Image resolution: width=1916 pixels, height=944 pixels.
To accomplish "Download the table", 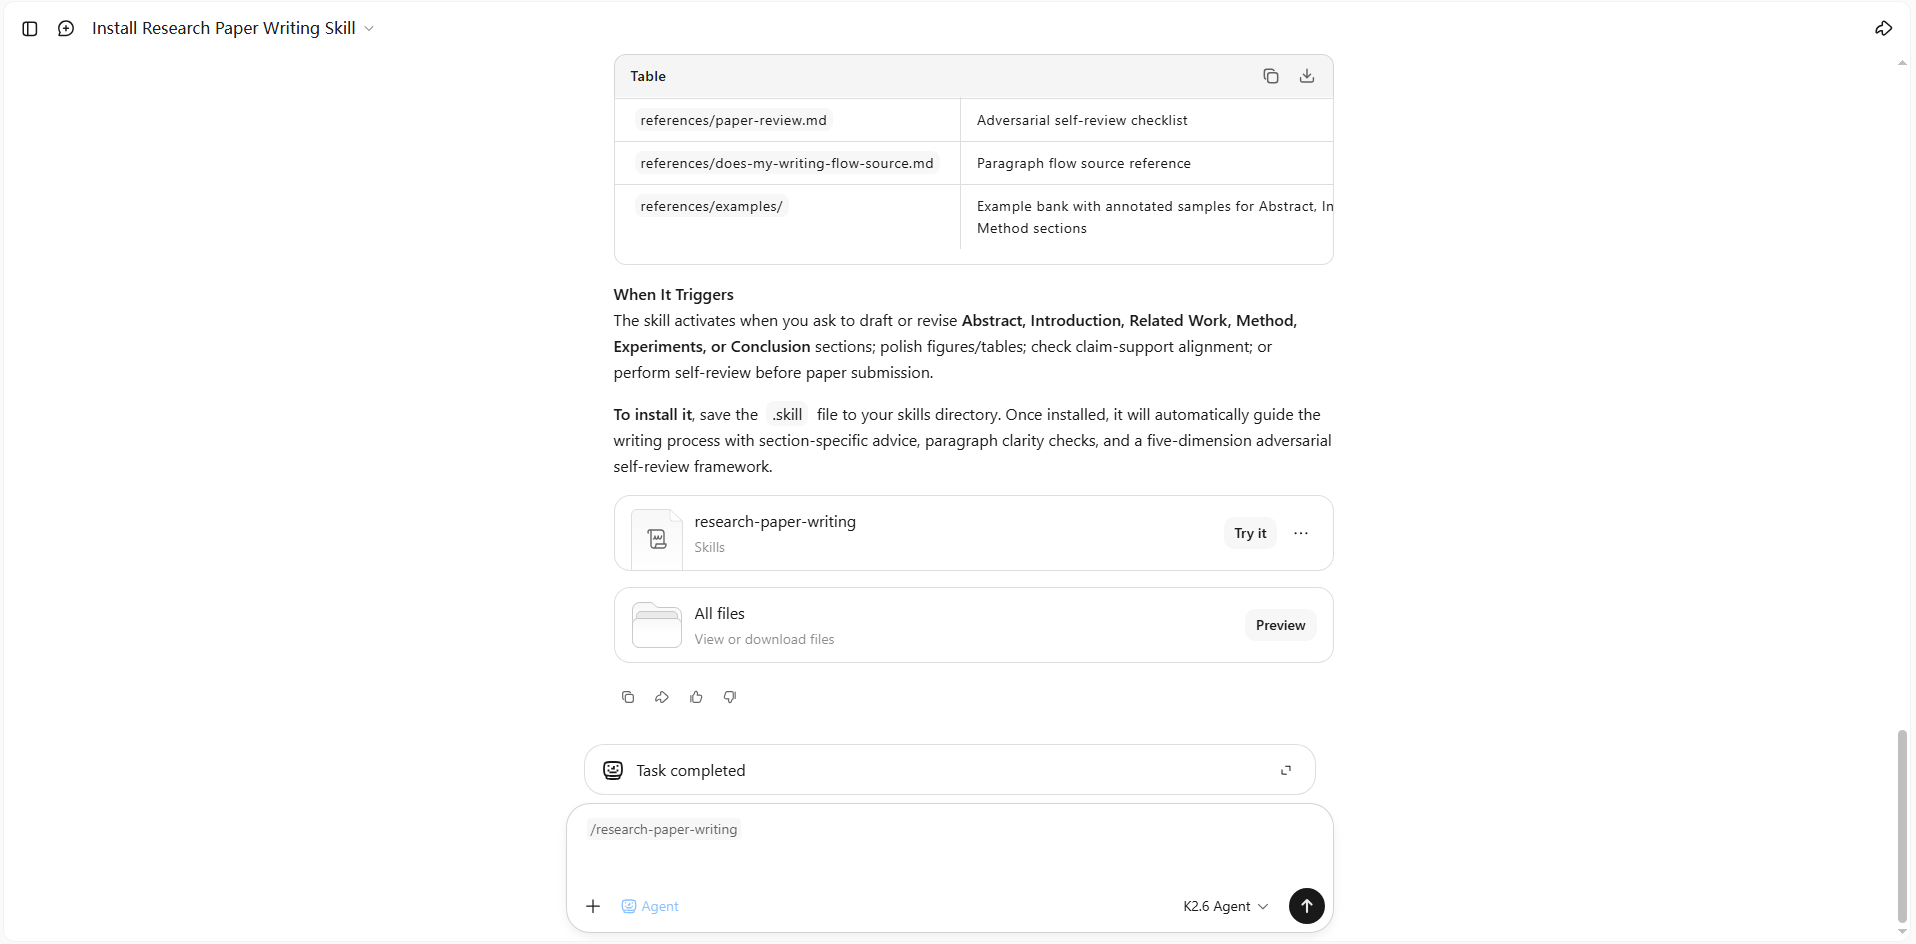I will tap(1307, 76).
